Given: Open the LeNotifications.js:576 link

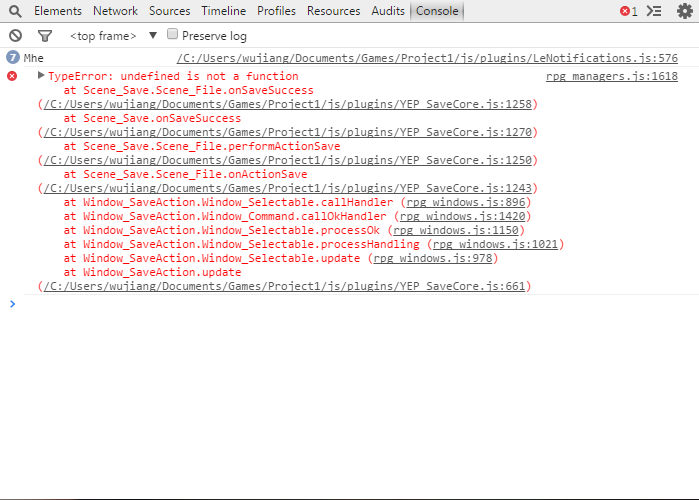Looking at the screenshot, I should [427, 58].
